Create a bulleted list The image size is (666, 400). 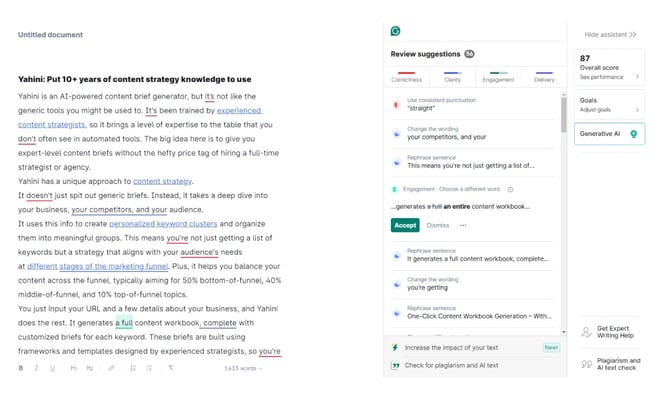149,368
